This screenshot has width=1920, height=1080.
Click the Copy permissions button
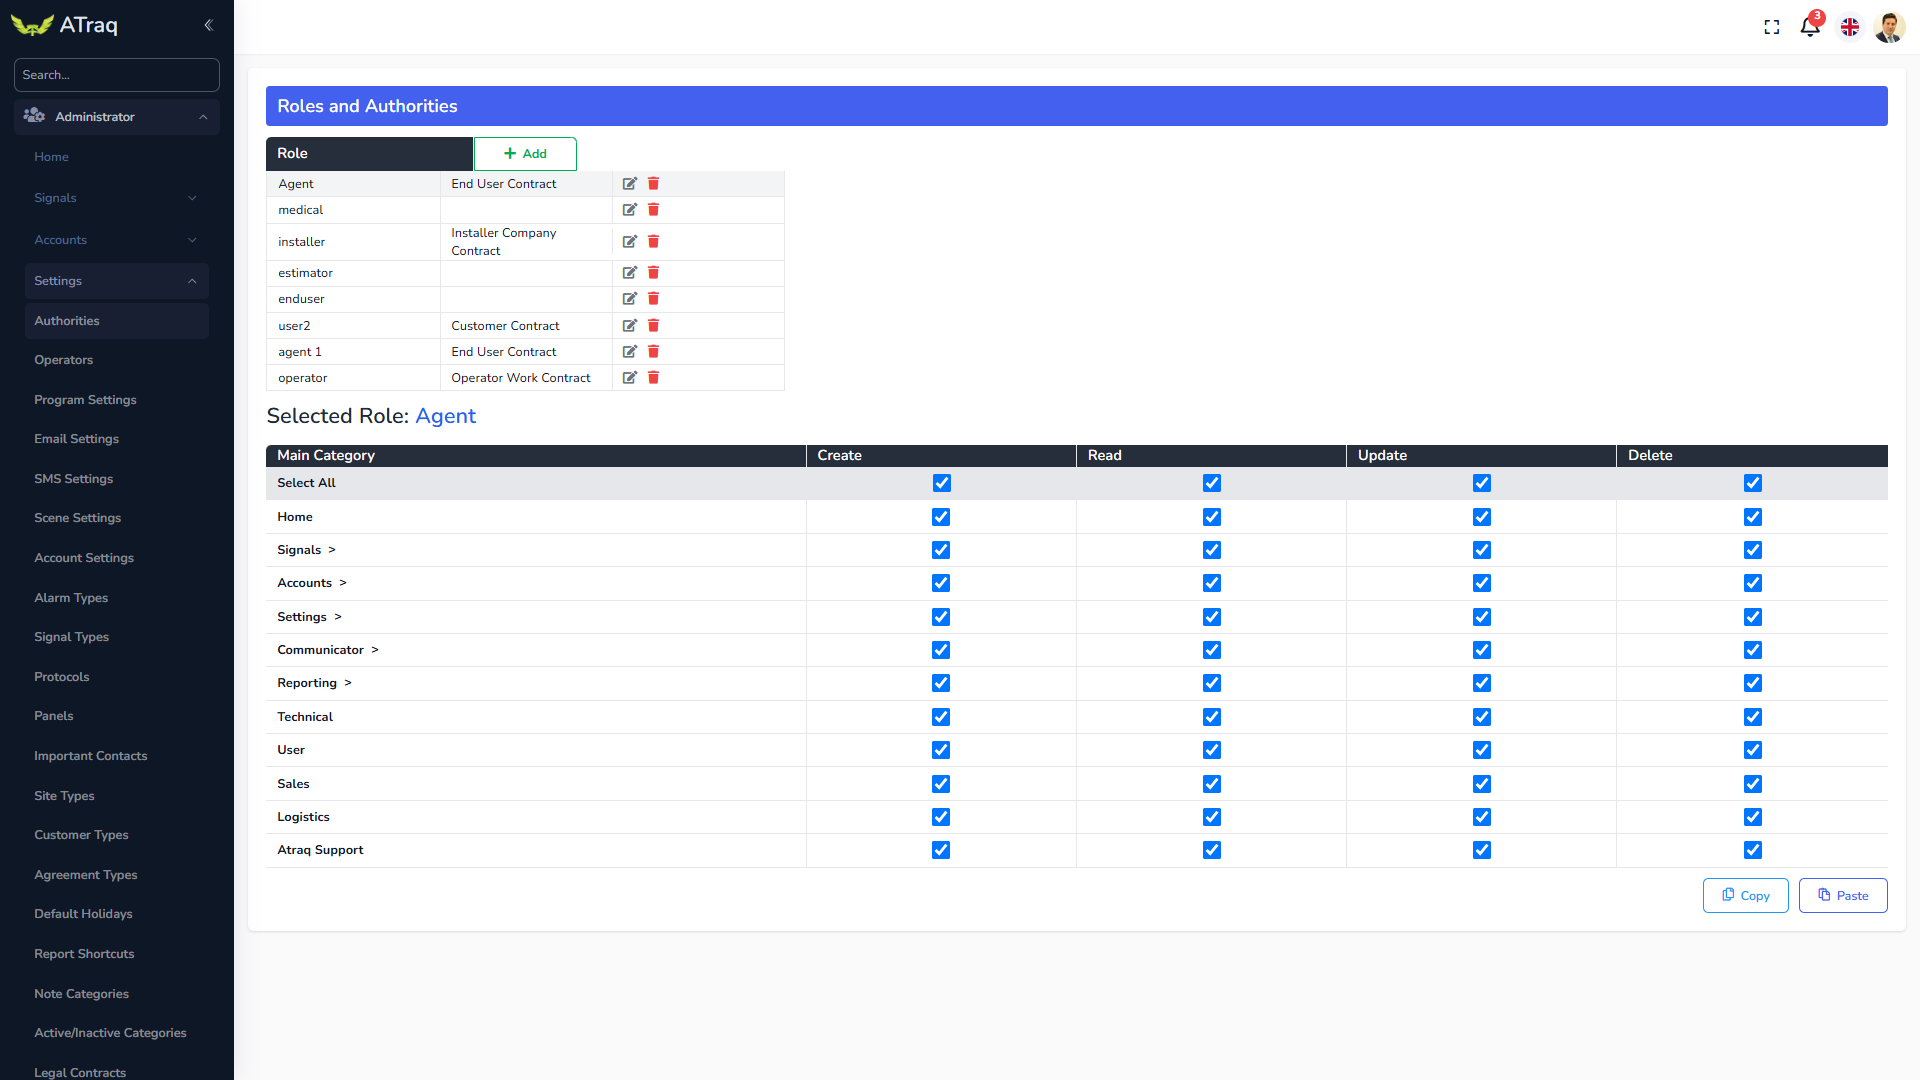(x=1745, y=896)
